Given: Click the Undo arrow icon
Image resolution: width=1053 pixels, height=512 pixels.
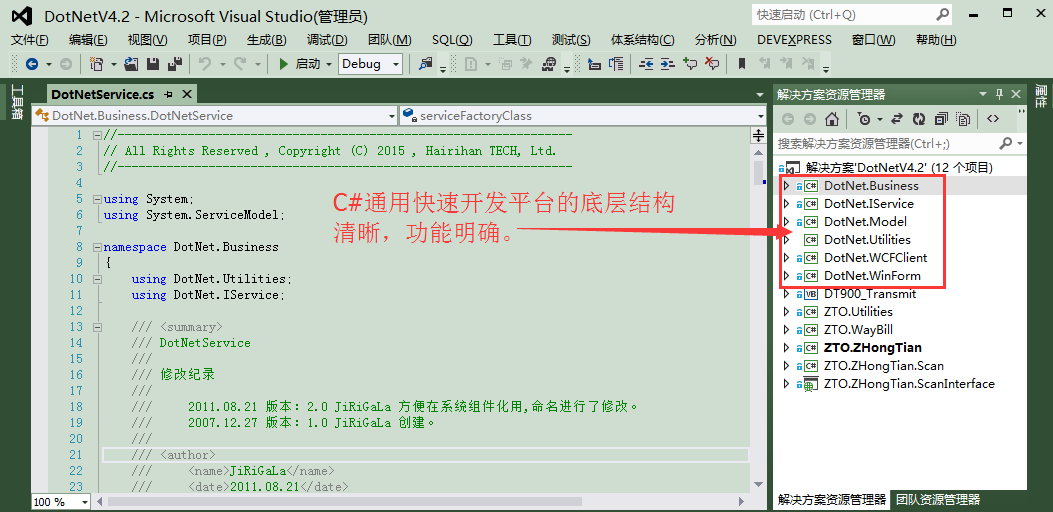Looking at the screenshot, I should [205, 65].
